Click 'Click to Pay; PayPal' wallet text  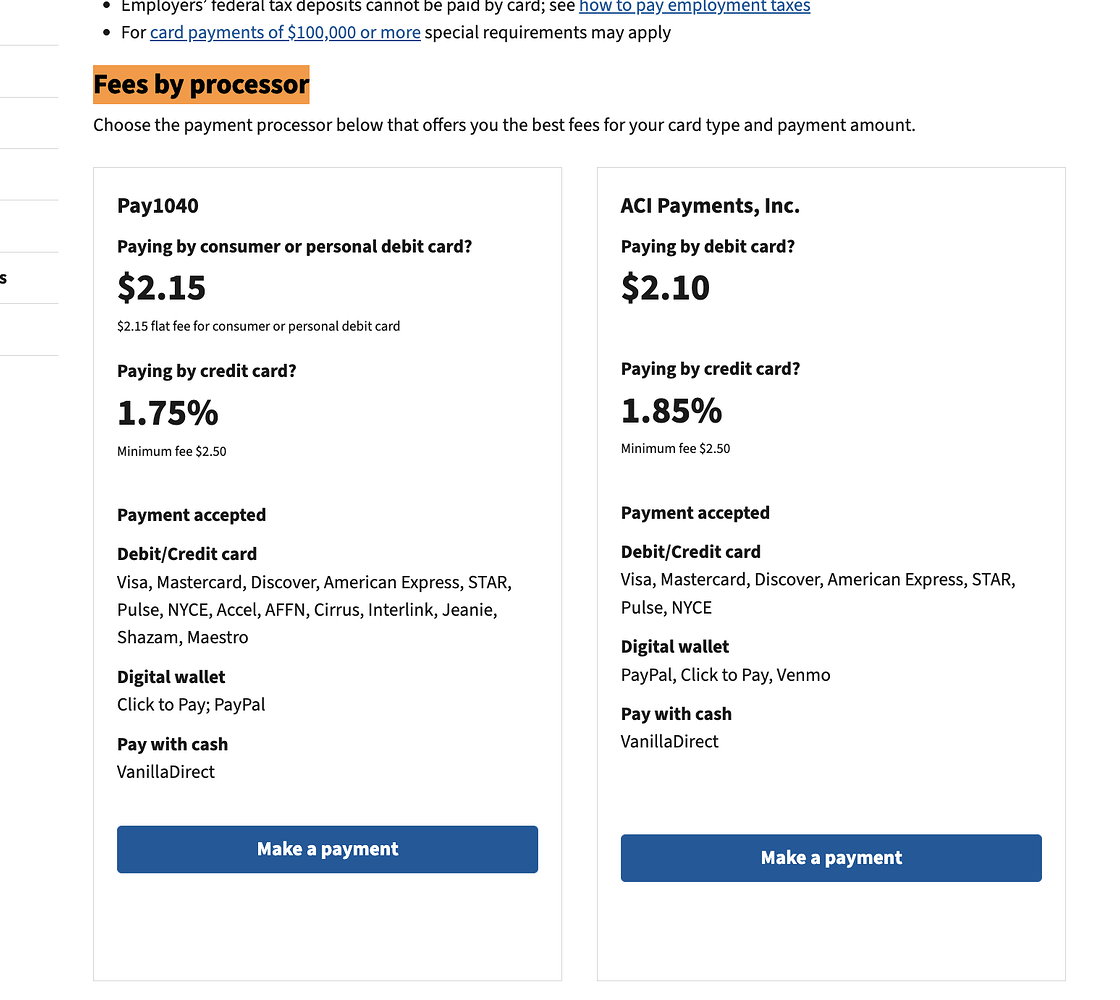191,705
